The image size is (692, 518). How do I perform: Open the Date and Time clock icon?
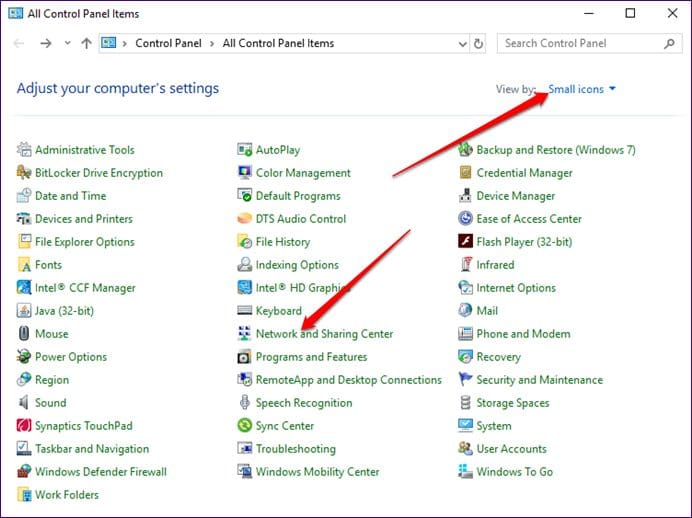[24, 195]
